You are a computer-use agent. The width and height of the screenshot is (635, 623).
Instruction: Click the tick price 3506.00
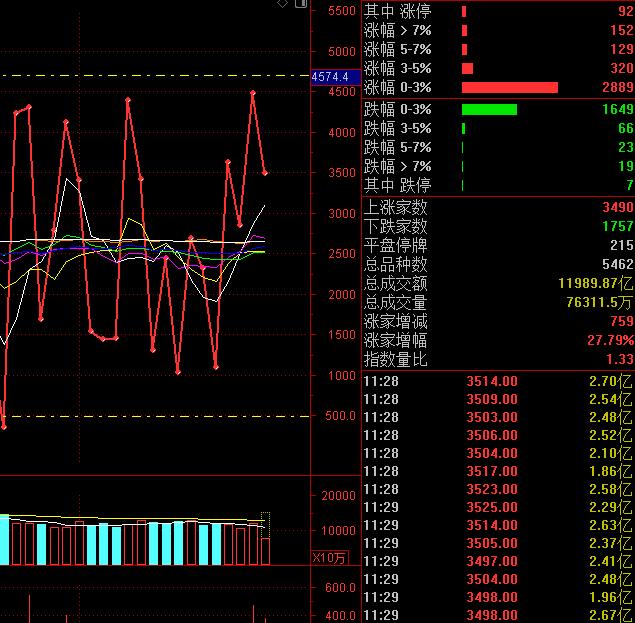(x=492, y=435)
